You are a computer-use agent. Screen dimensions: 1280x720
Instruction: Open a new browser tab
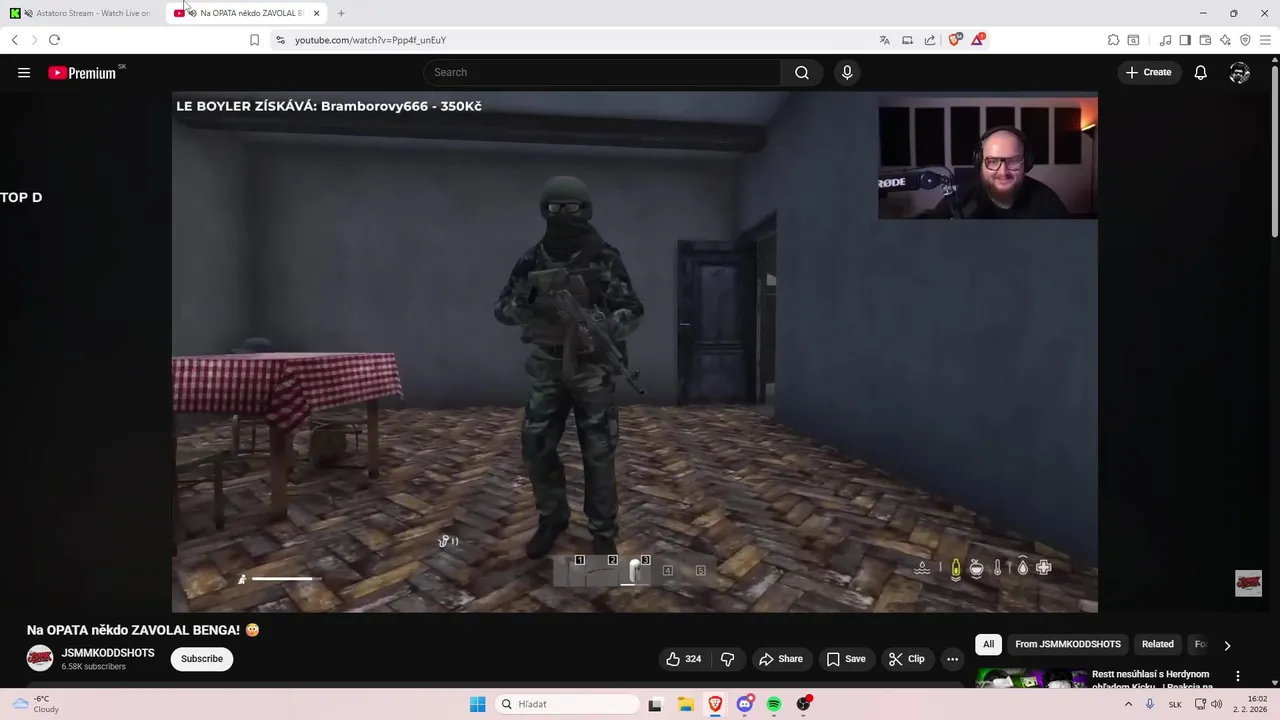(341, 13)
